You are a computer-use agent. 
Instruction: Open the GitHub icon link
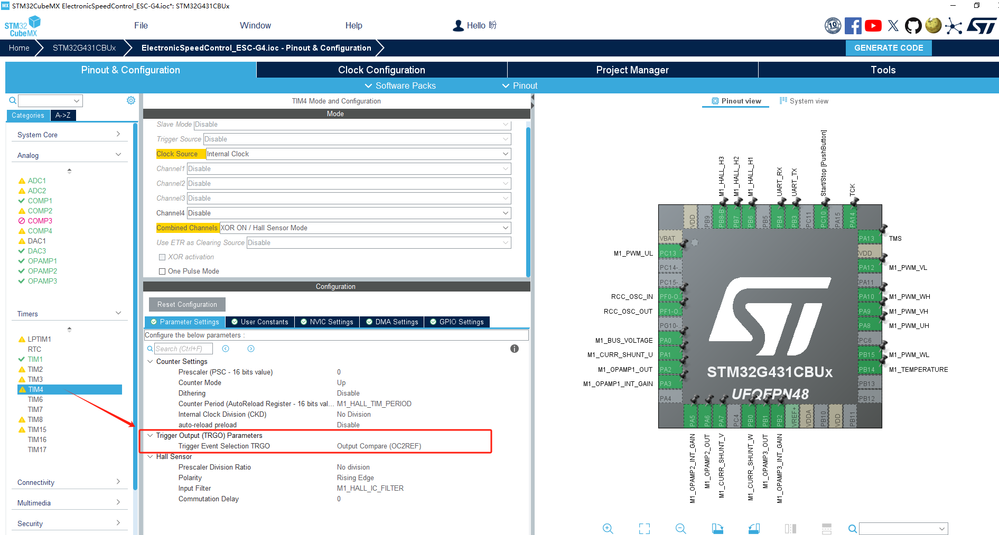(x=913, y=25)
